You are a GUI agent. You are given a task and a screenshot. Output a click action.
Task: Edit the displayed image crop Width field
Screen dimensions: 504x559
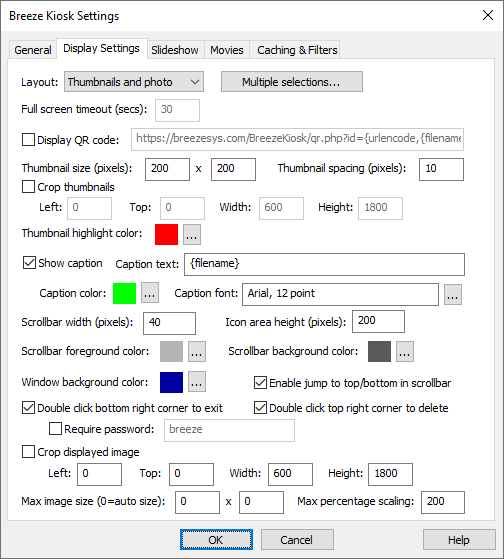click(290, 475)
